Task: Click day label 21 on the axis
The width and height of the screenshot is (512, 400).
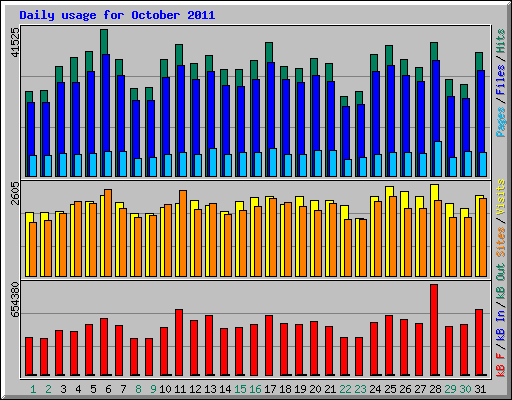Action: 330,389
